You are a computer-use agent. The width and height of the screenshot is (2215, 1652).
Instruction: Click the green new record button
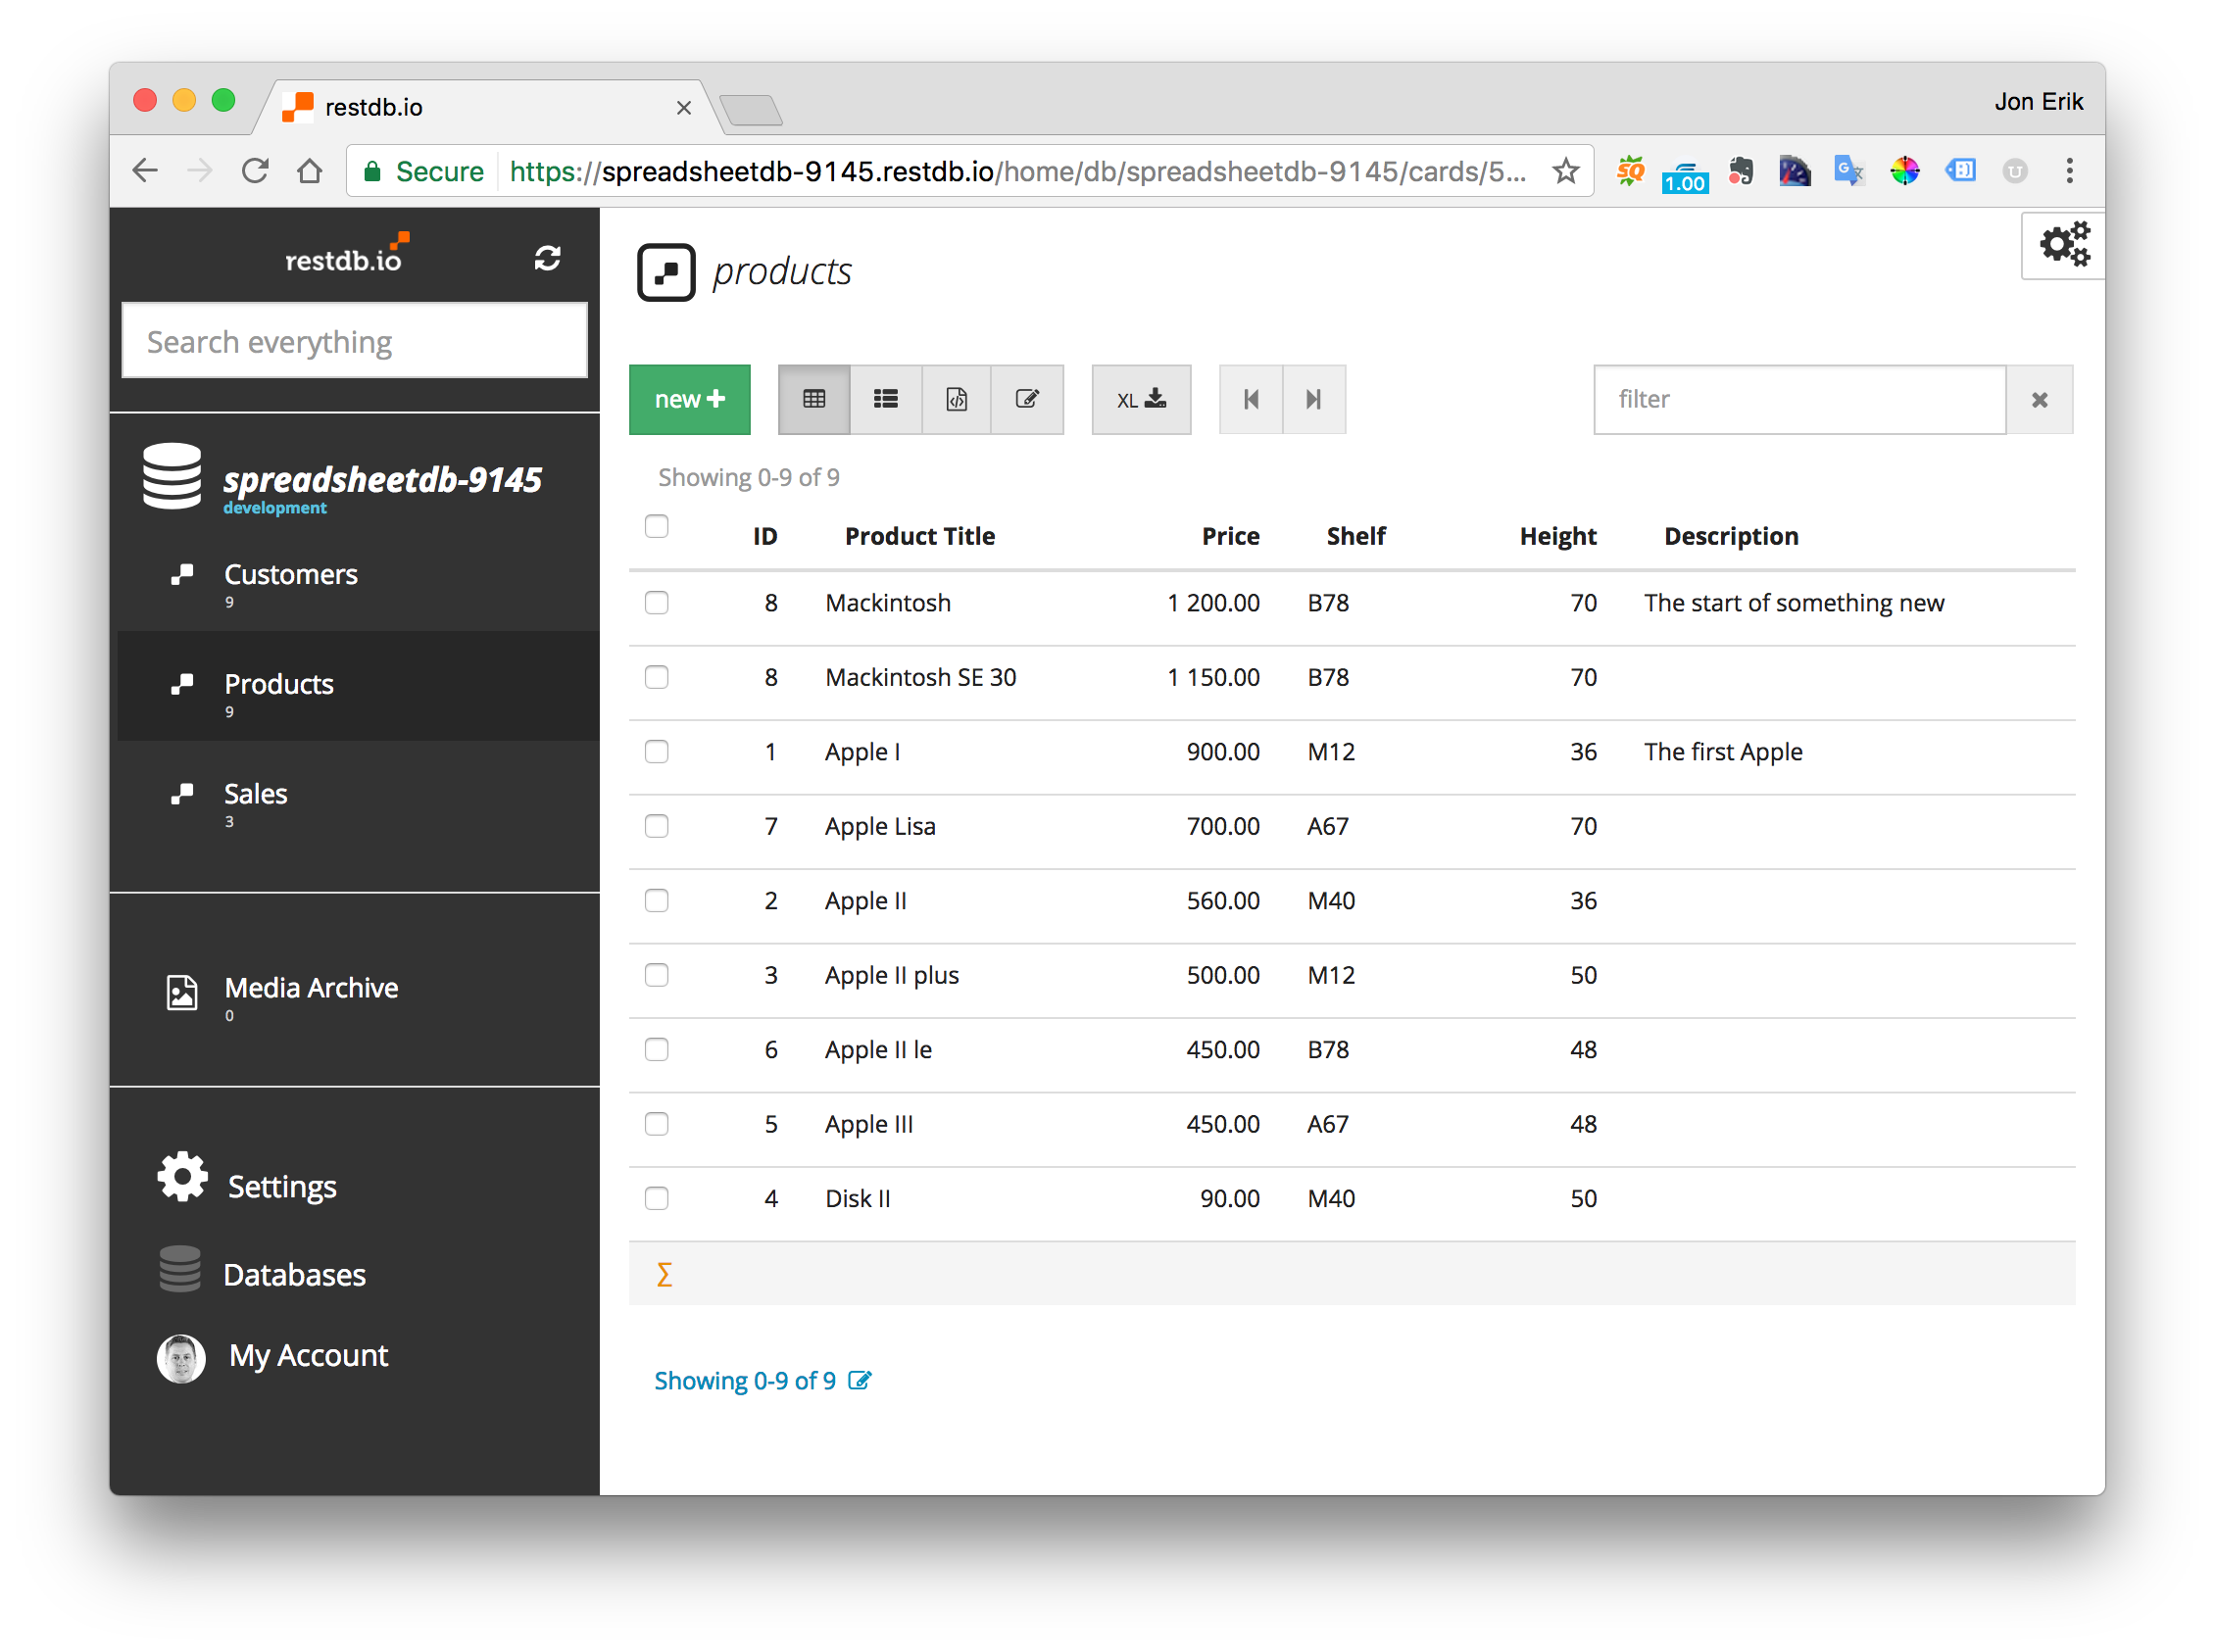tap(689, 399)
